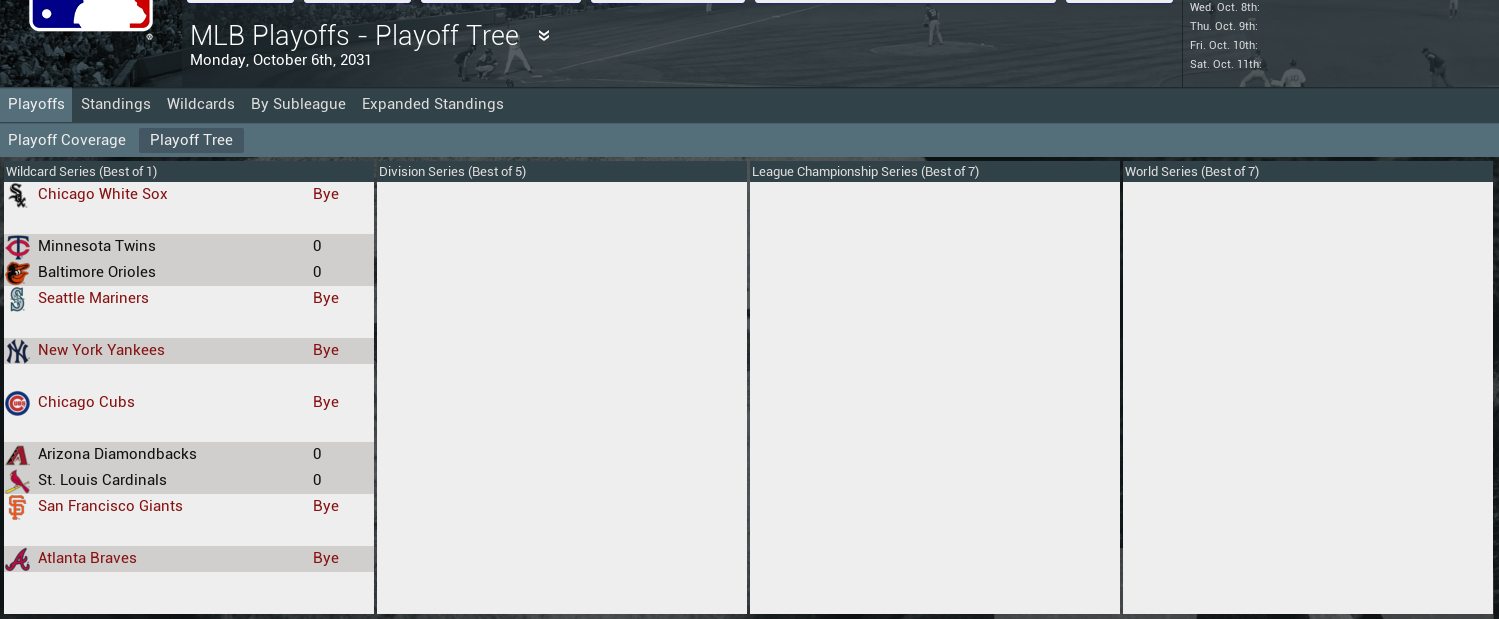Click the Fri. Oct. 10th schedule entry

pyautogui.click(x=1224, y=45)
